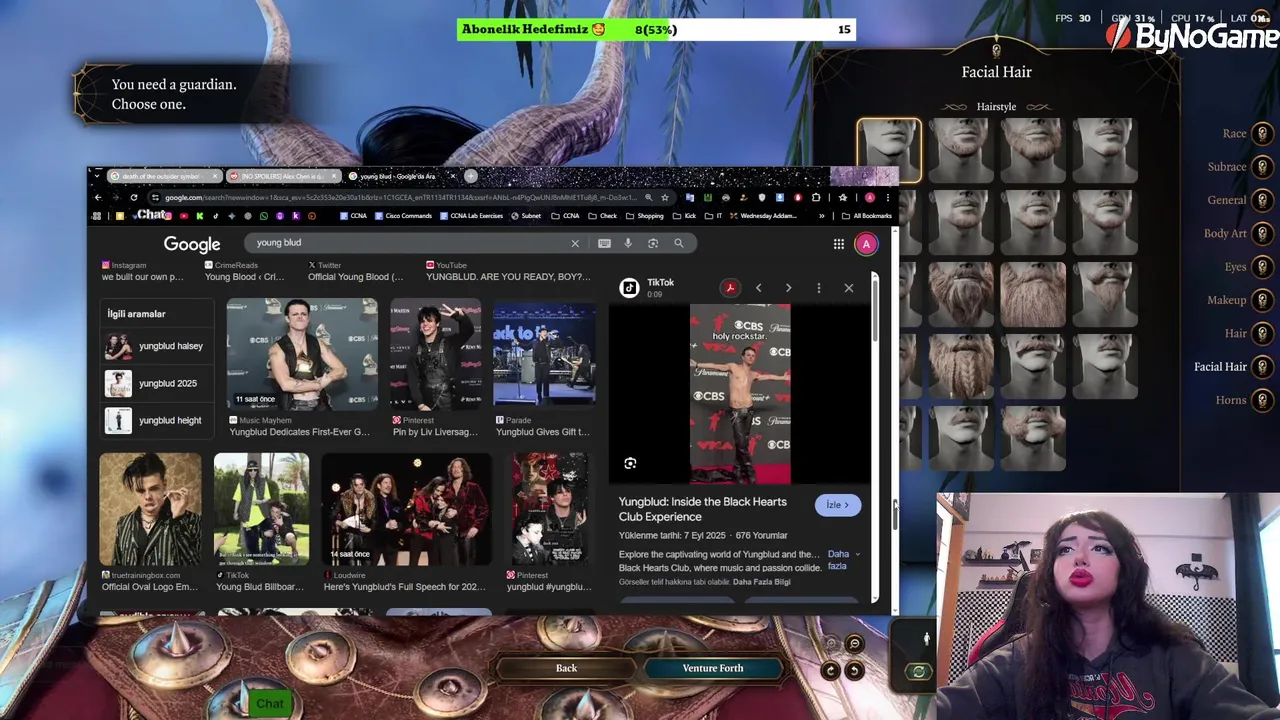1280x720 pixels.
Task: Open a new Chrome tab
Action: click(470, 176)
